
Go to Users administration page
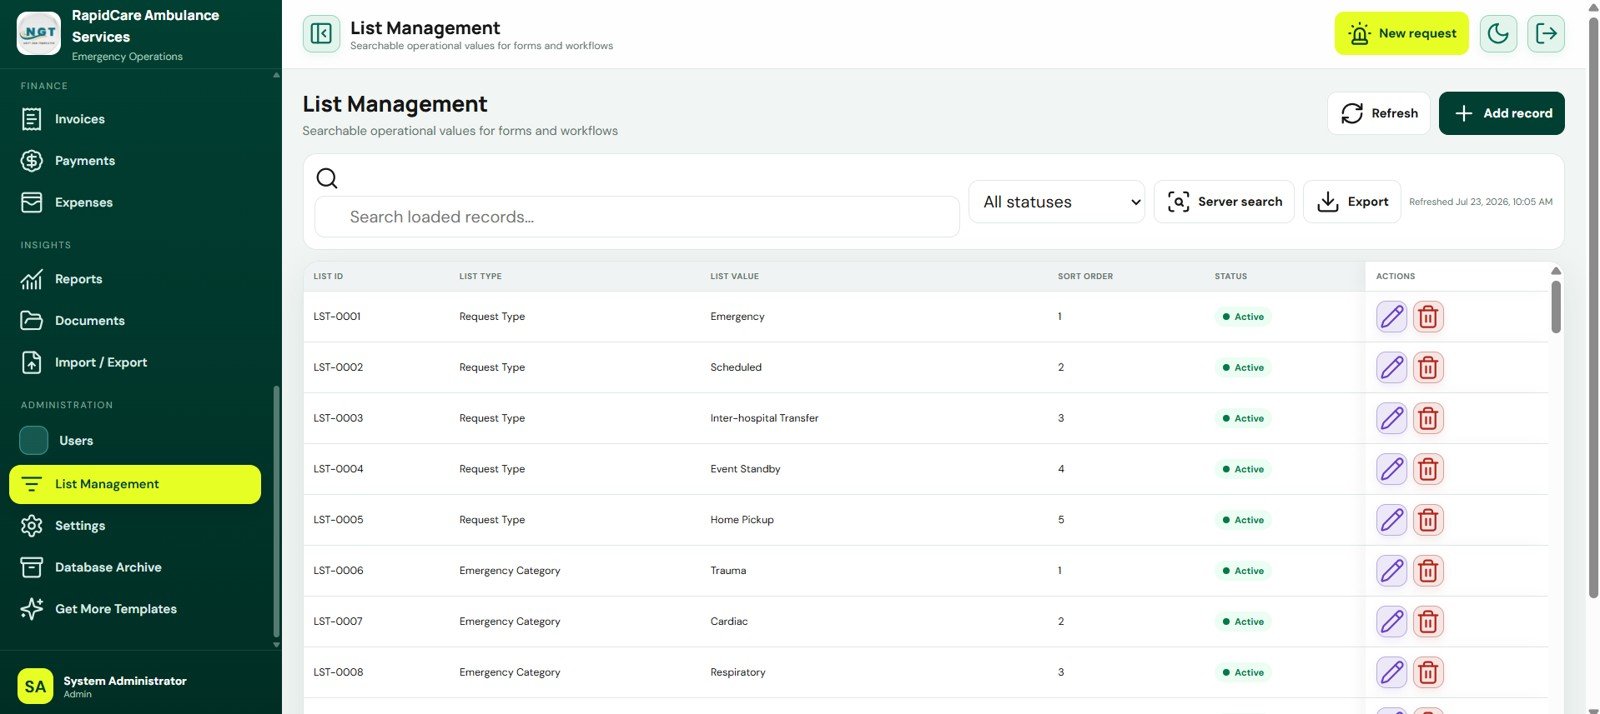point(135,441)
